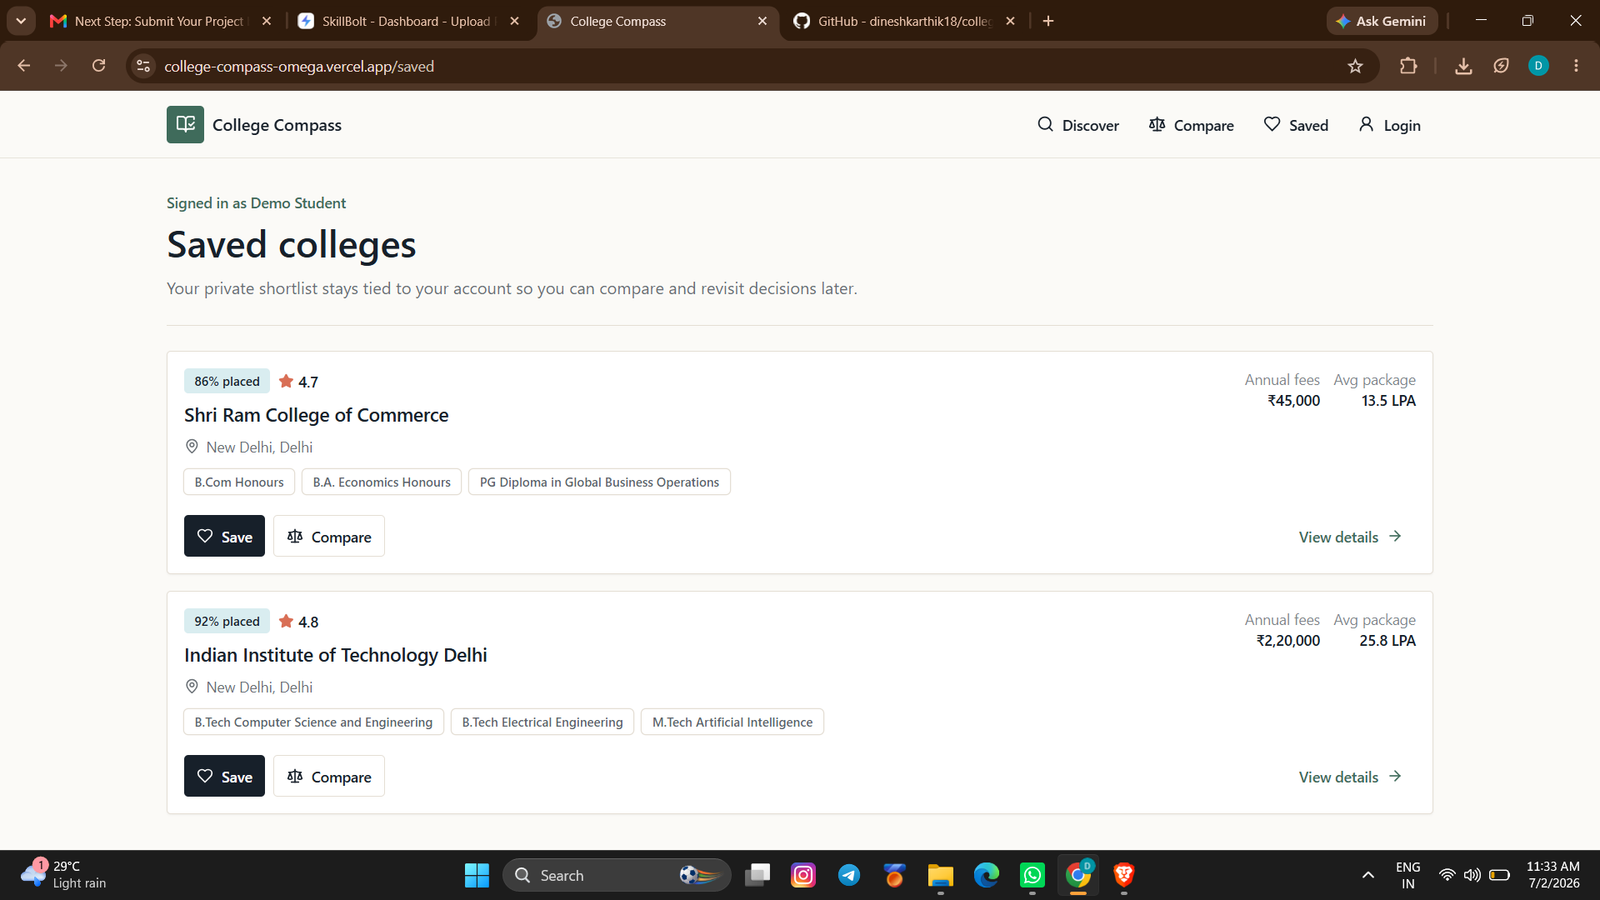Open the volume control in system tray
The width and height of the screenshot is (1600, 900).
[1472, 875]
